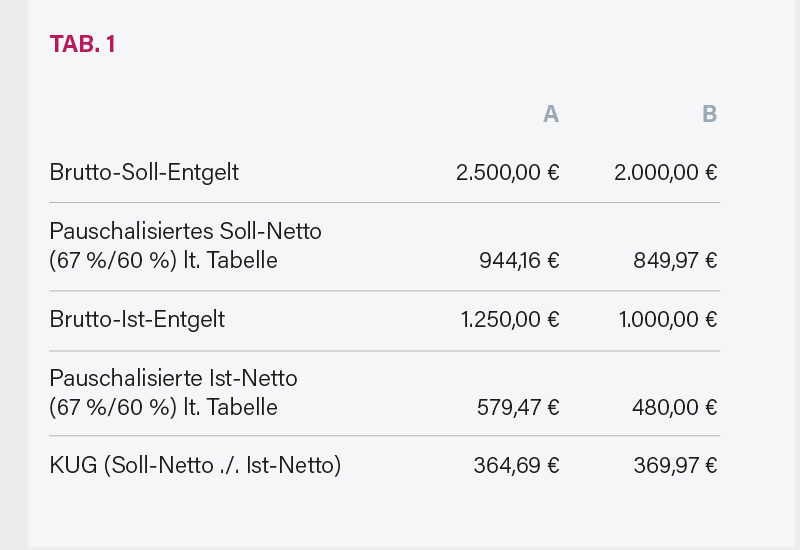The width and height of the screenshot is (800, 550).
Task: Click the TAB. 1 heading
Action: 83,44
